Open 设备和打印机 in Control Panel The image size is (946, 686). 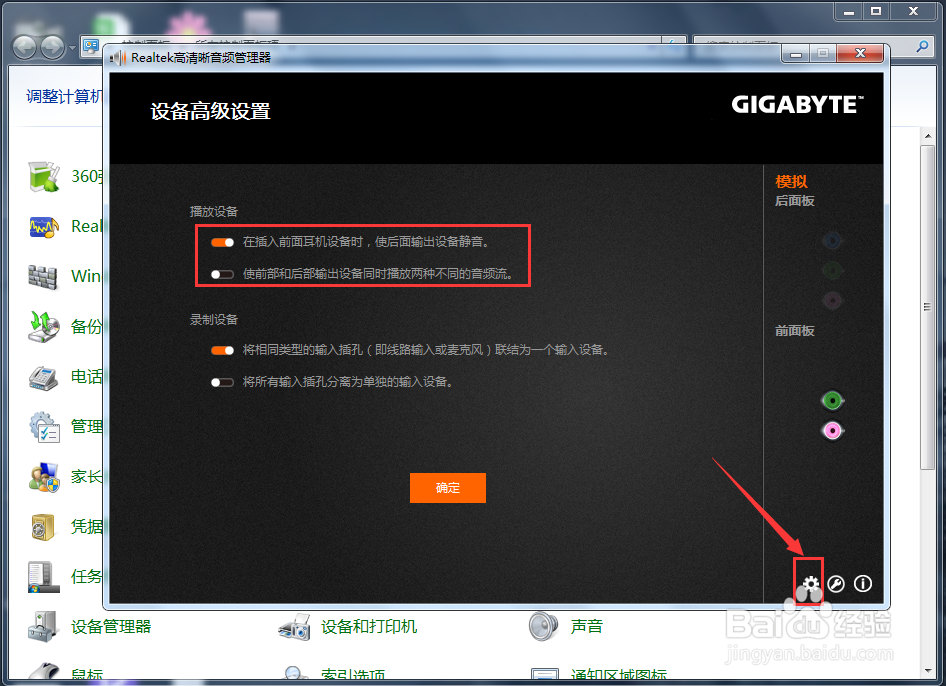(369, 627)
